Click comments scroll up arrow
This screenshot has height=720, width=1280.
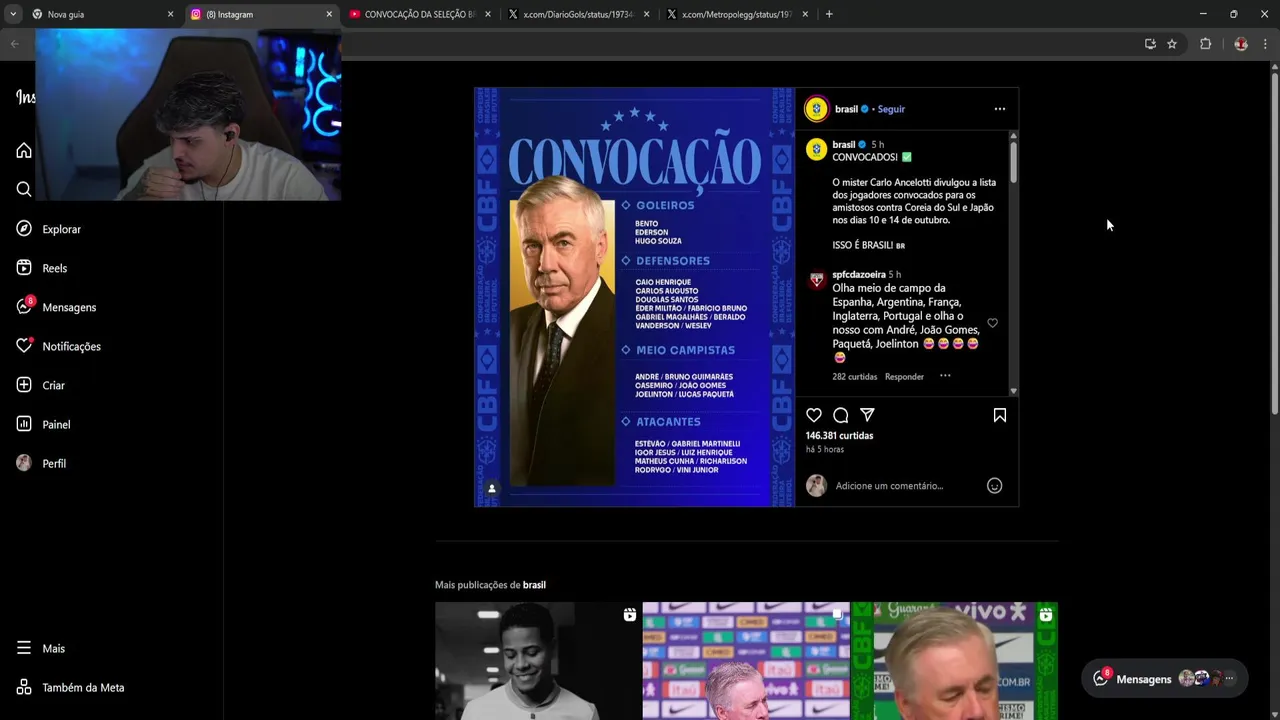click(x=1013, y=136)
